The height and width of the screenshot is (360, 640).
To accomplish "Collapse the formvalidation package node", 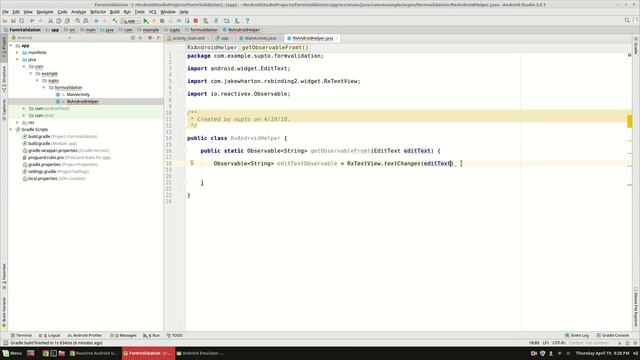I will point(44,87).
